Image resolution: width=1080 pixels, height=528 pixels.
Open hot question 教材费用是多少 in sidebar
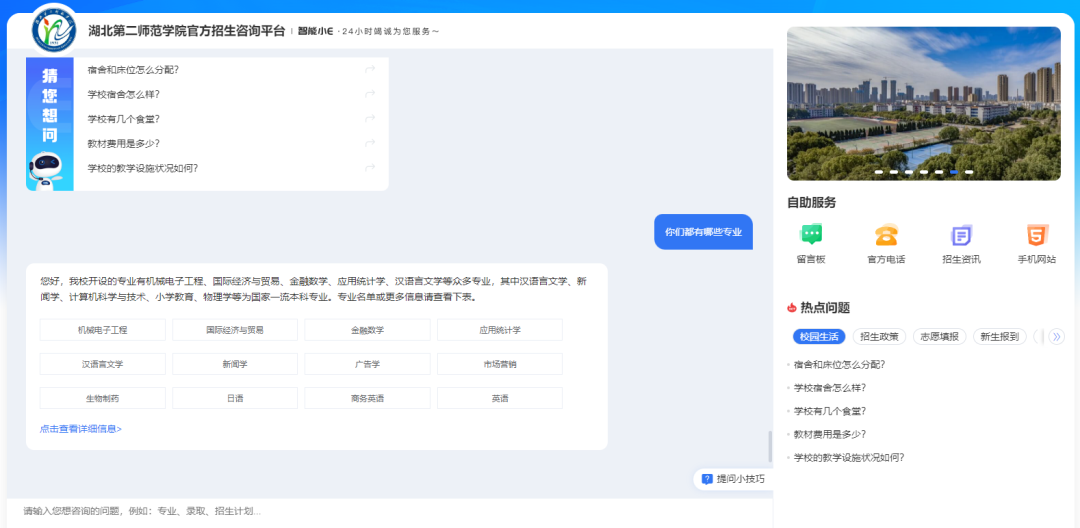[829, 434]
